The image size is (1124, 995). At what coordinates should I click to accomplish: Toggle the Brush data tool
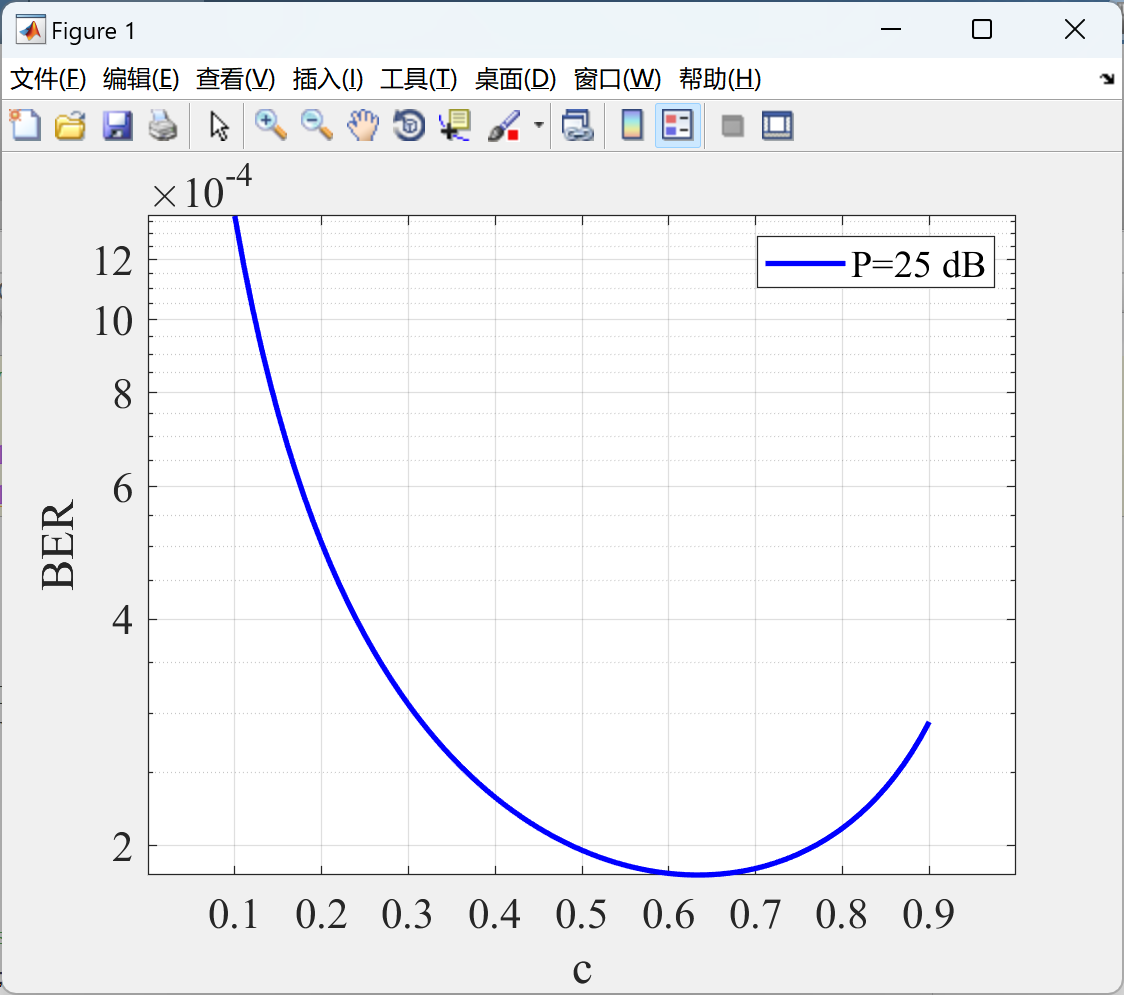point(504,126)
